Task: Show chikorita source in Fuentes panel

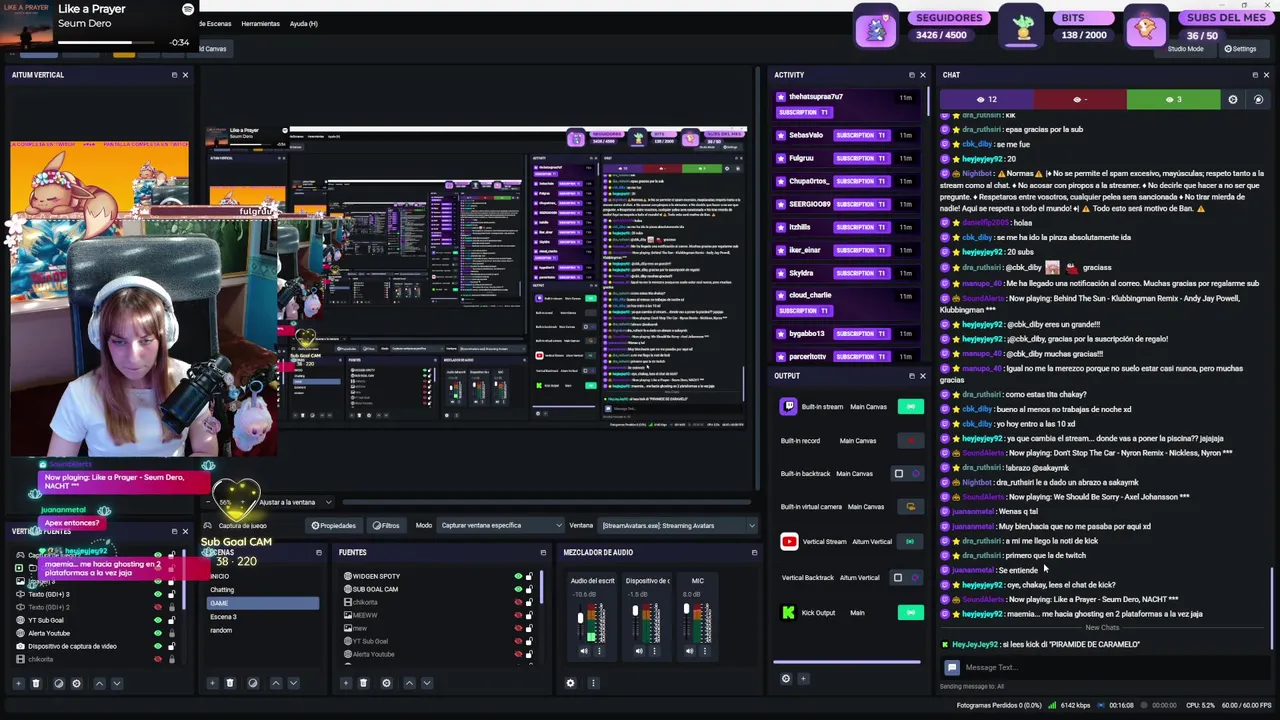Action: (518, 602)
